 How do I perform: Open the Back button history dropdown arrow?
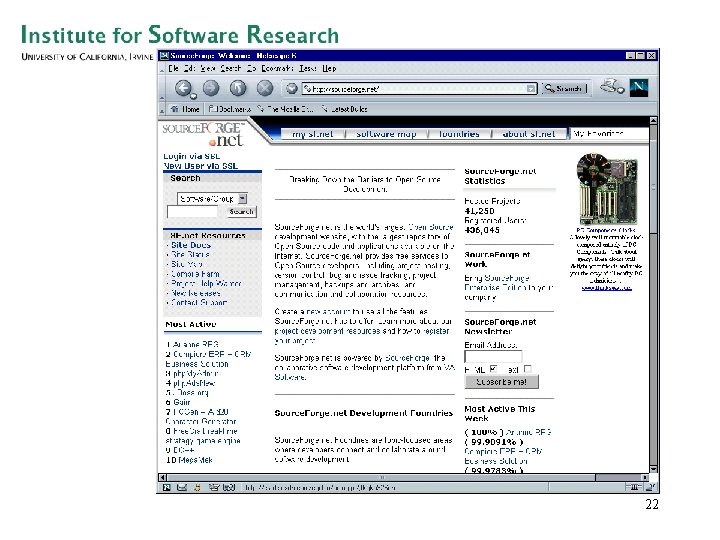pos(194,96)
